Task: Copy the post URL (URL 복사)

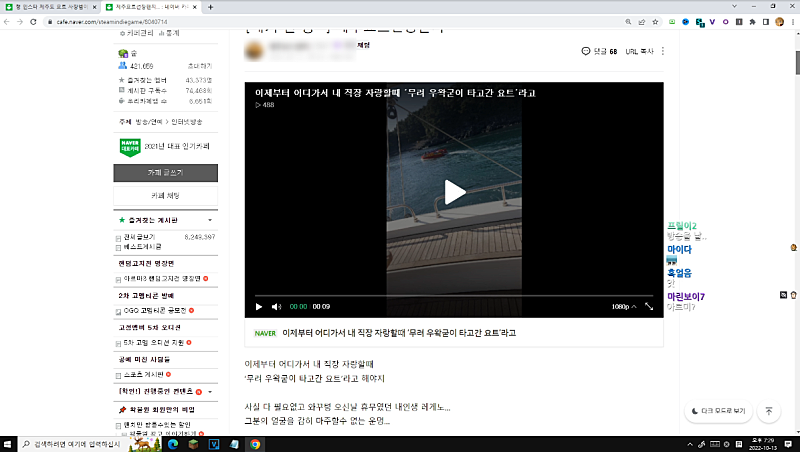Action: 639,51
